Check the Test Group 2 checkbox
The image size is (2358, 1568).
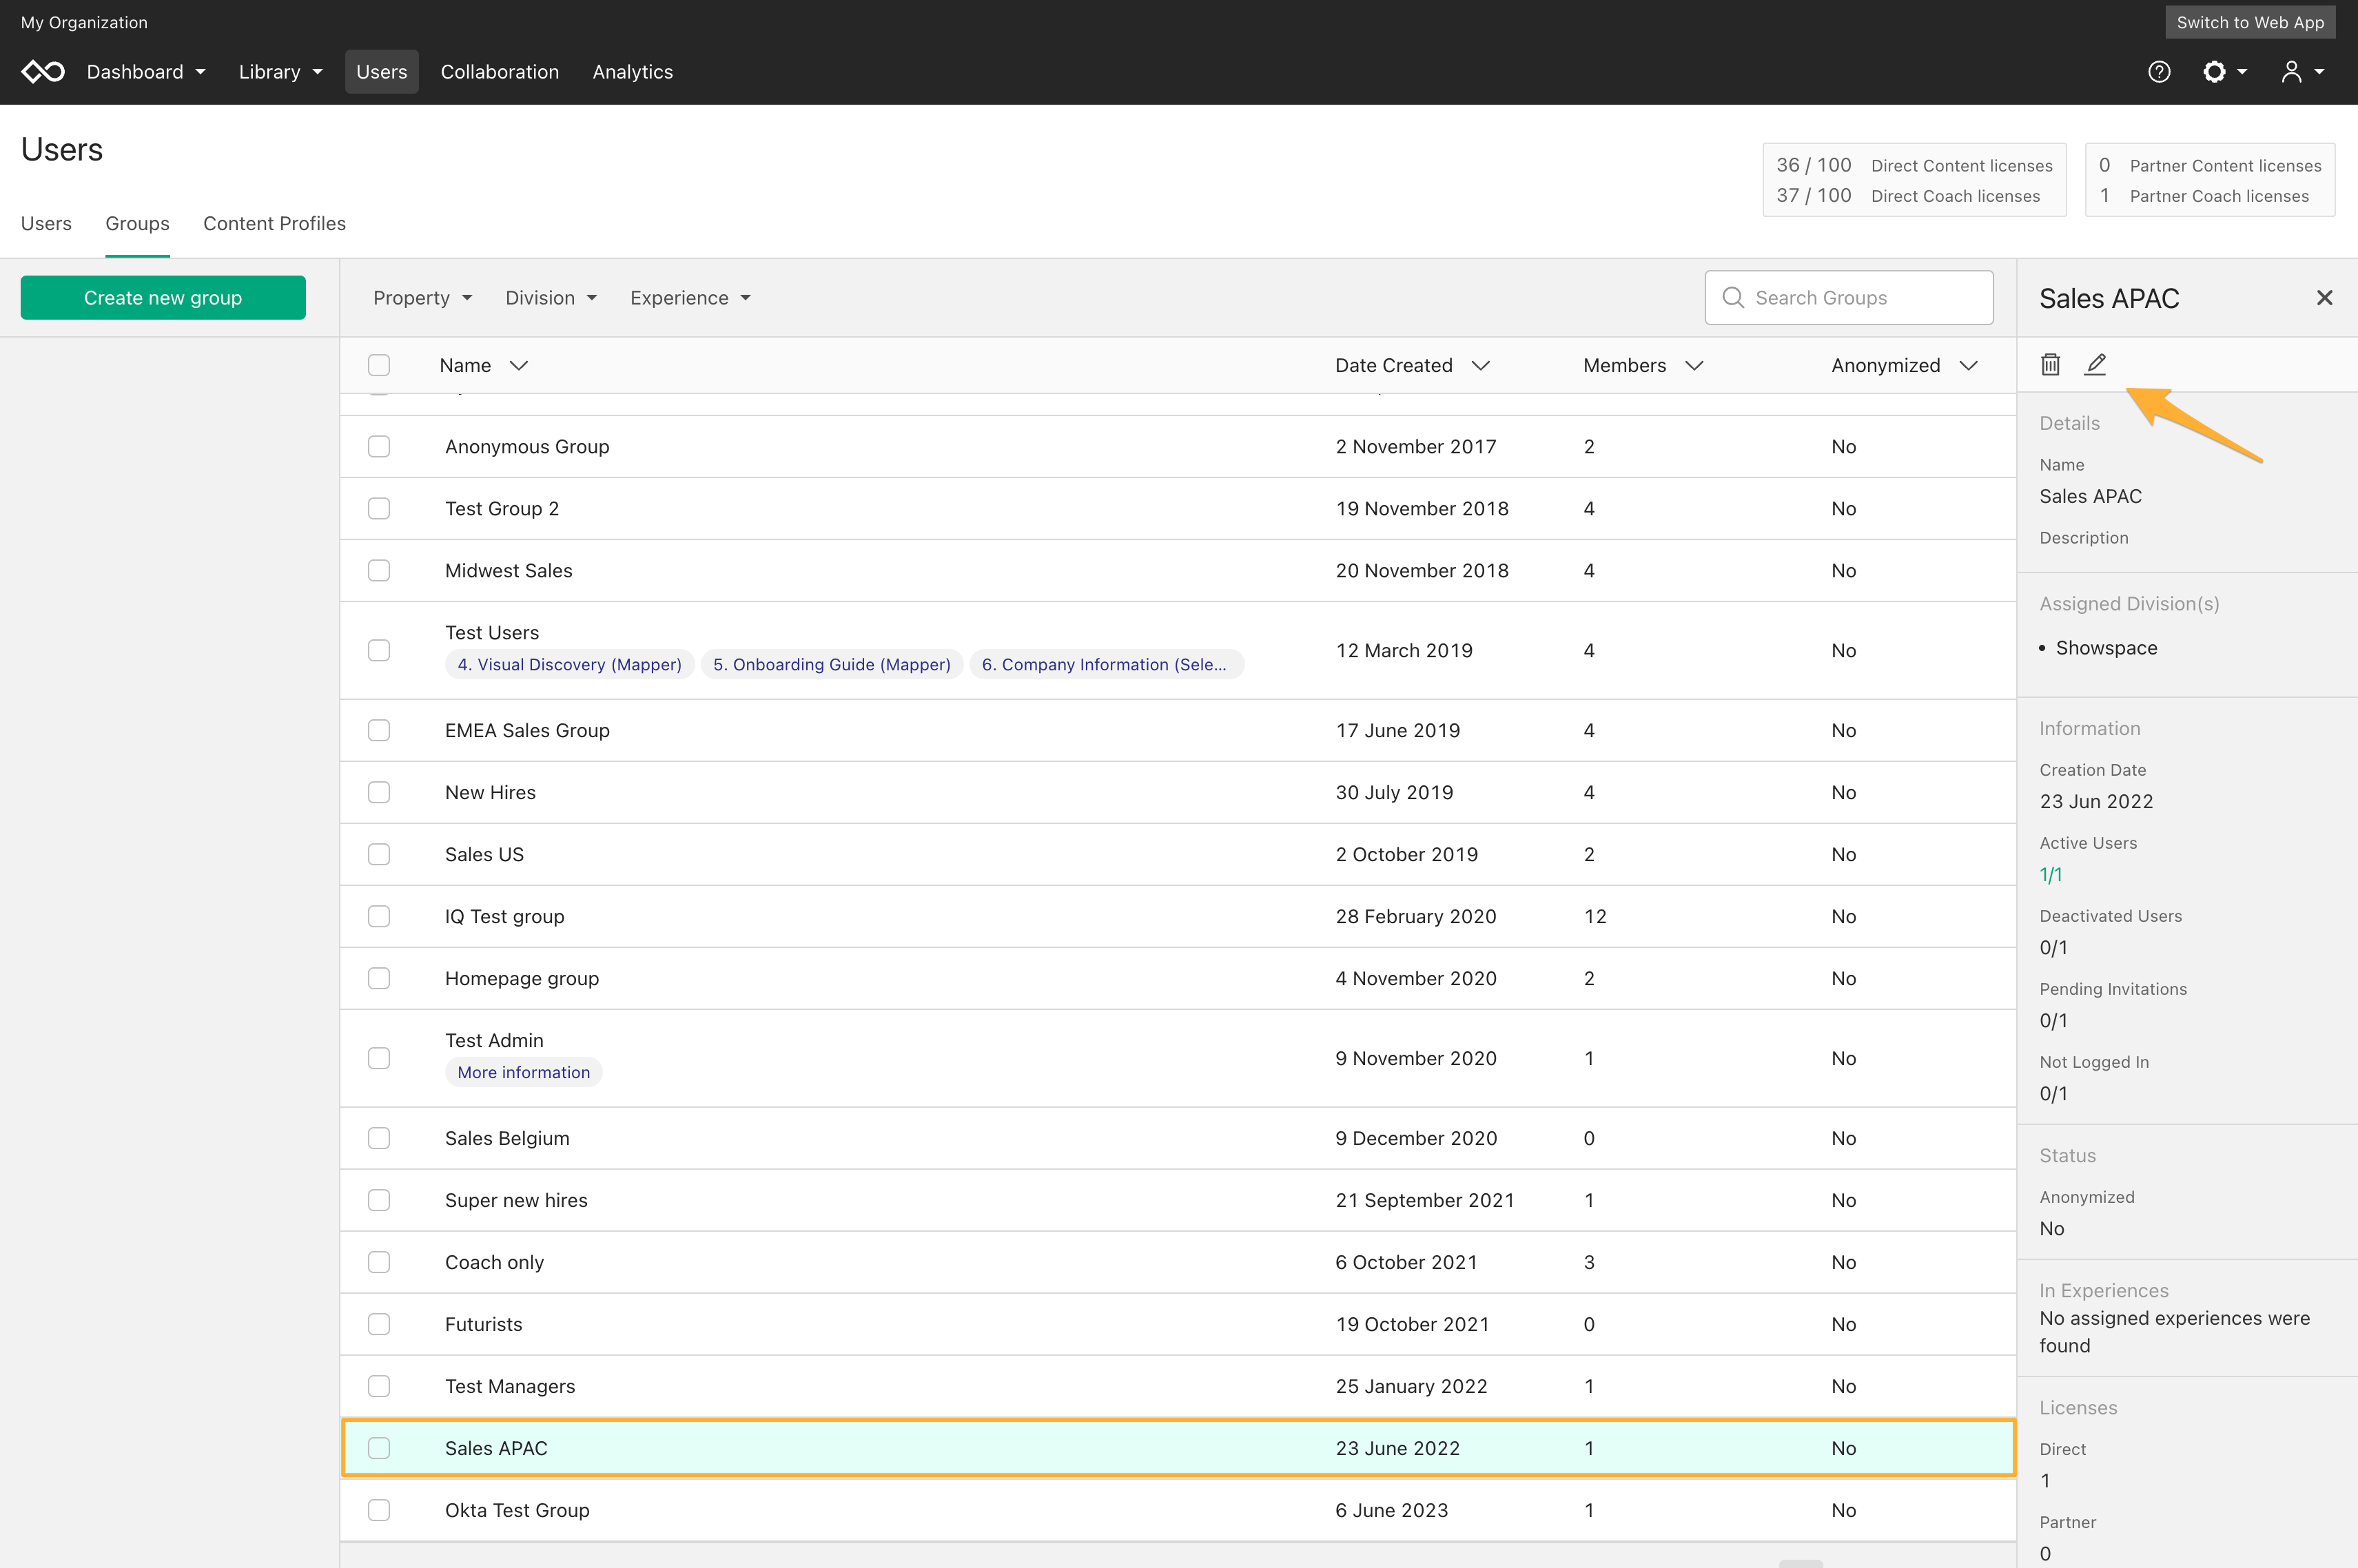[379, 509]
